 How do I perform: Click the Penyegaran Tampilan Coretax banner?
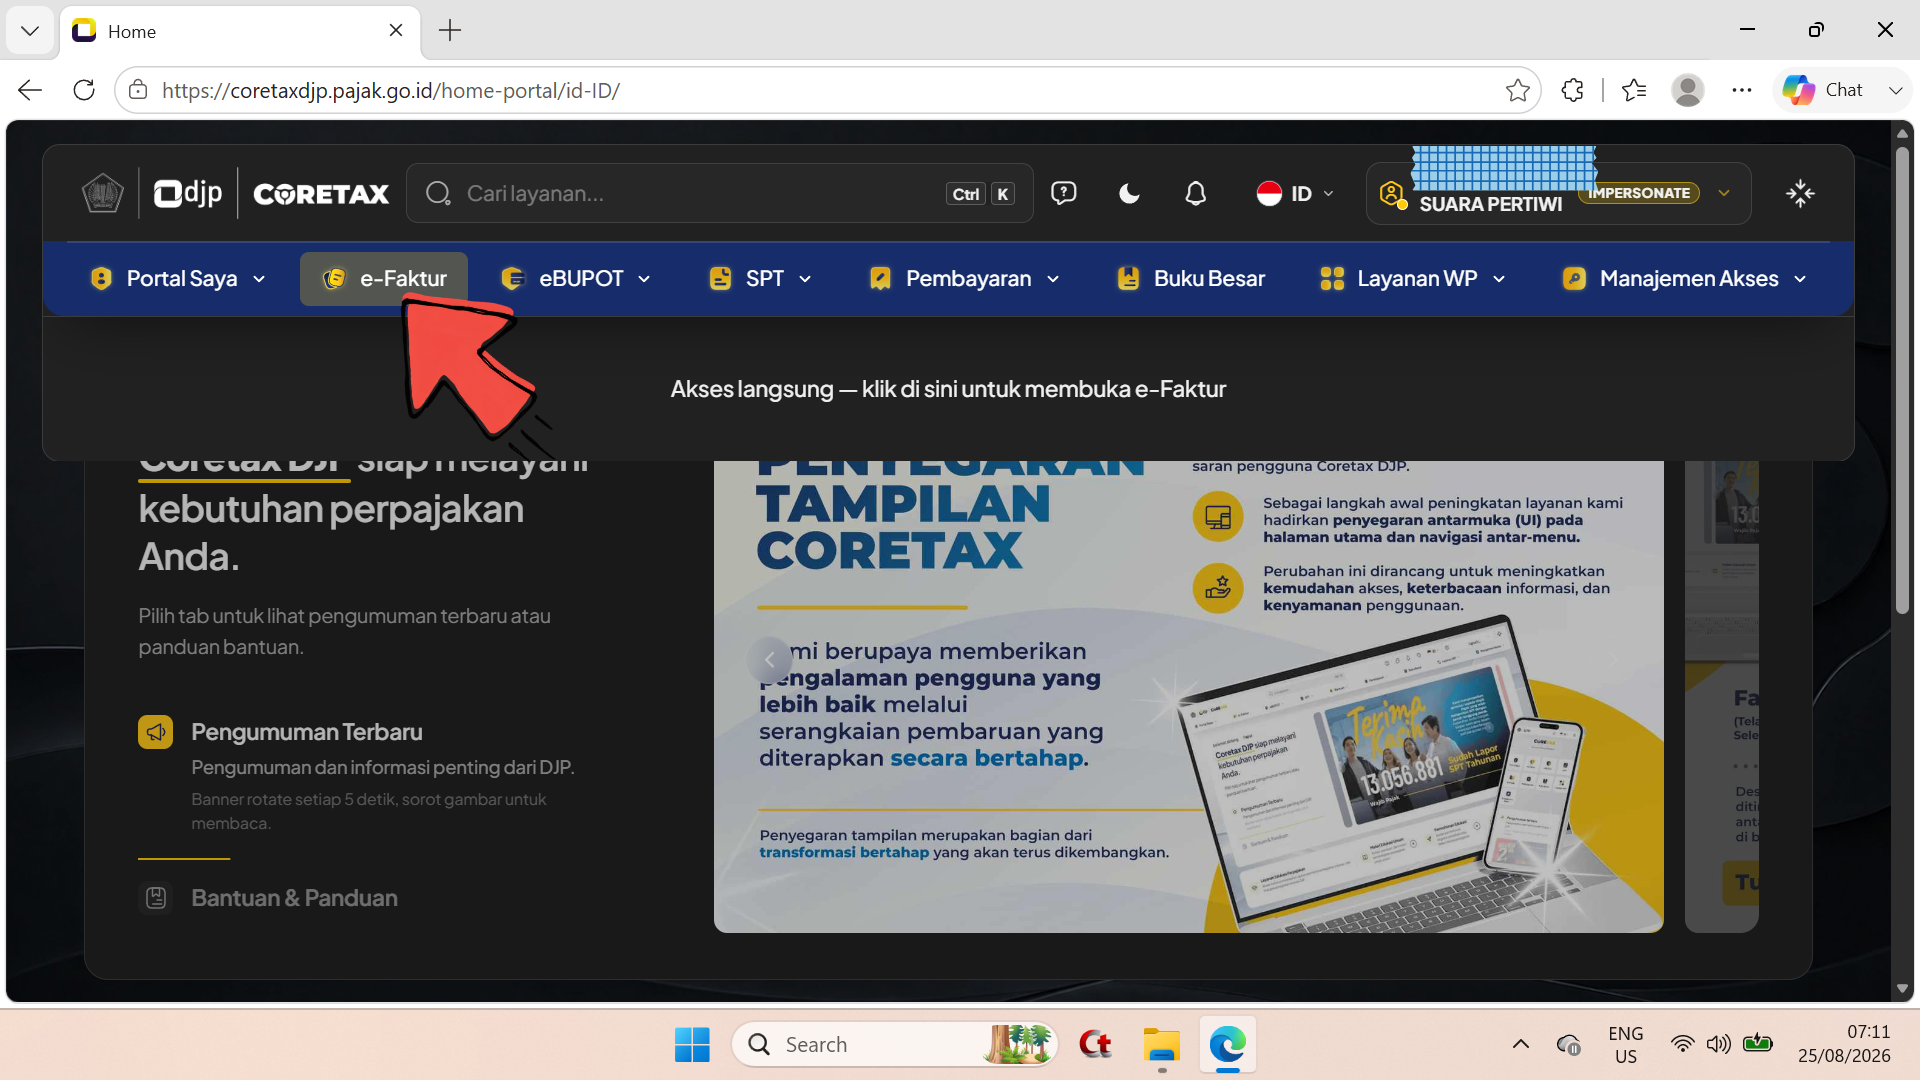pyautogui.click(x=1188, y=697)
